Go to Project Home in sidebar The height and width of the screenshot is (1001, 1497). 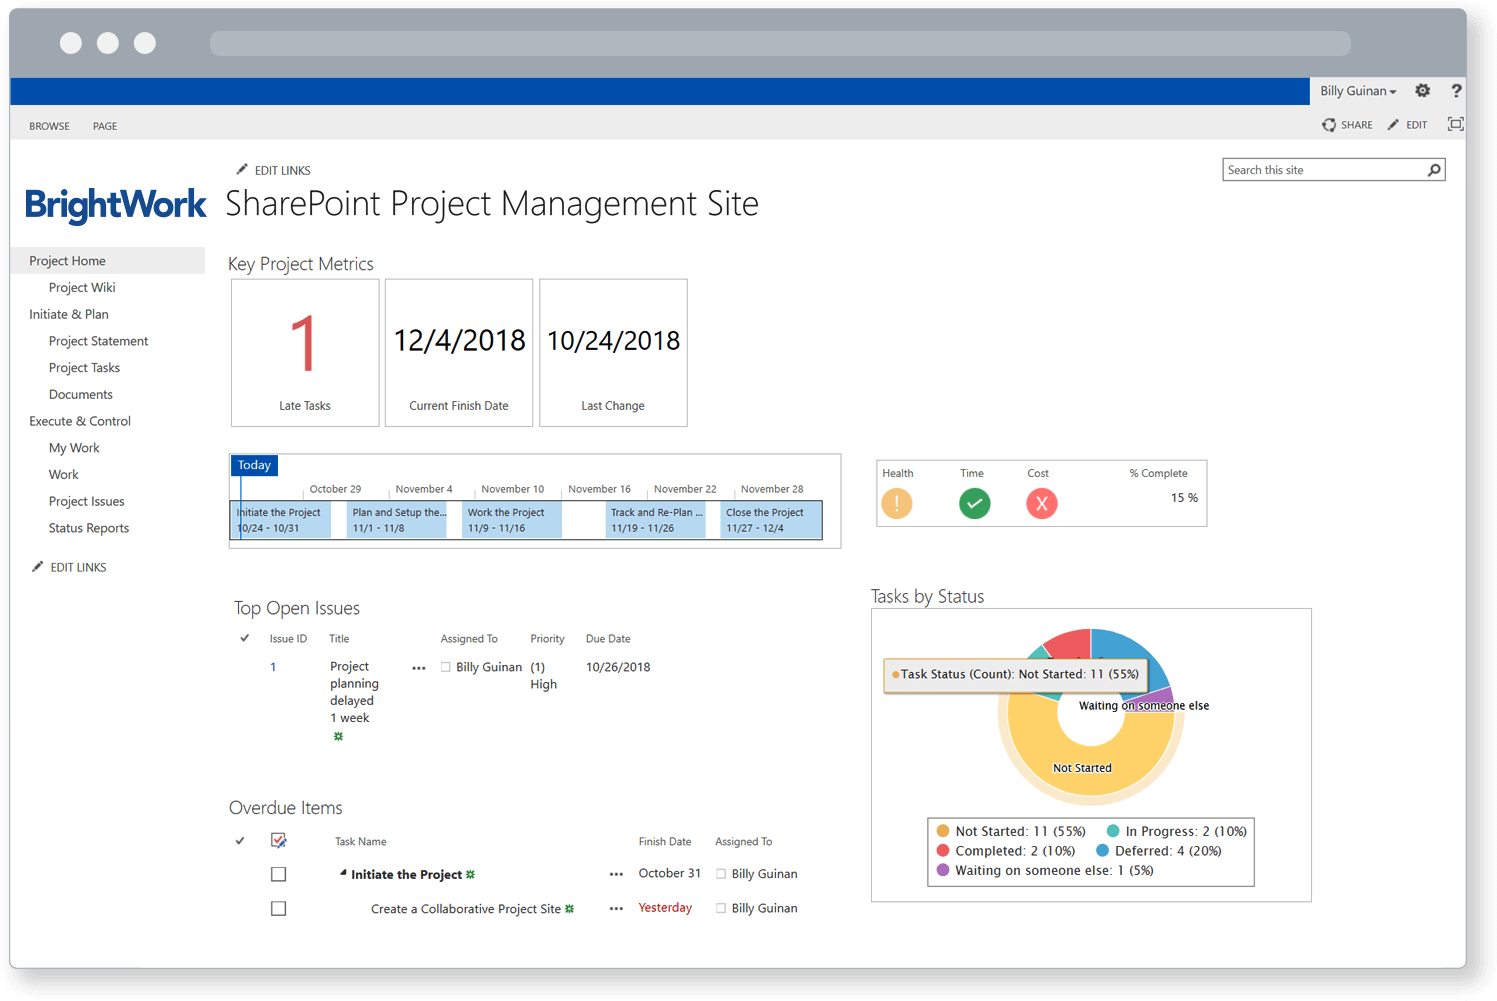coord(108,261)
